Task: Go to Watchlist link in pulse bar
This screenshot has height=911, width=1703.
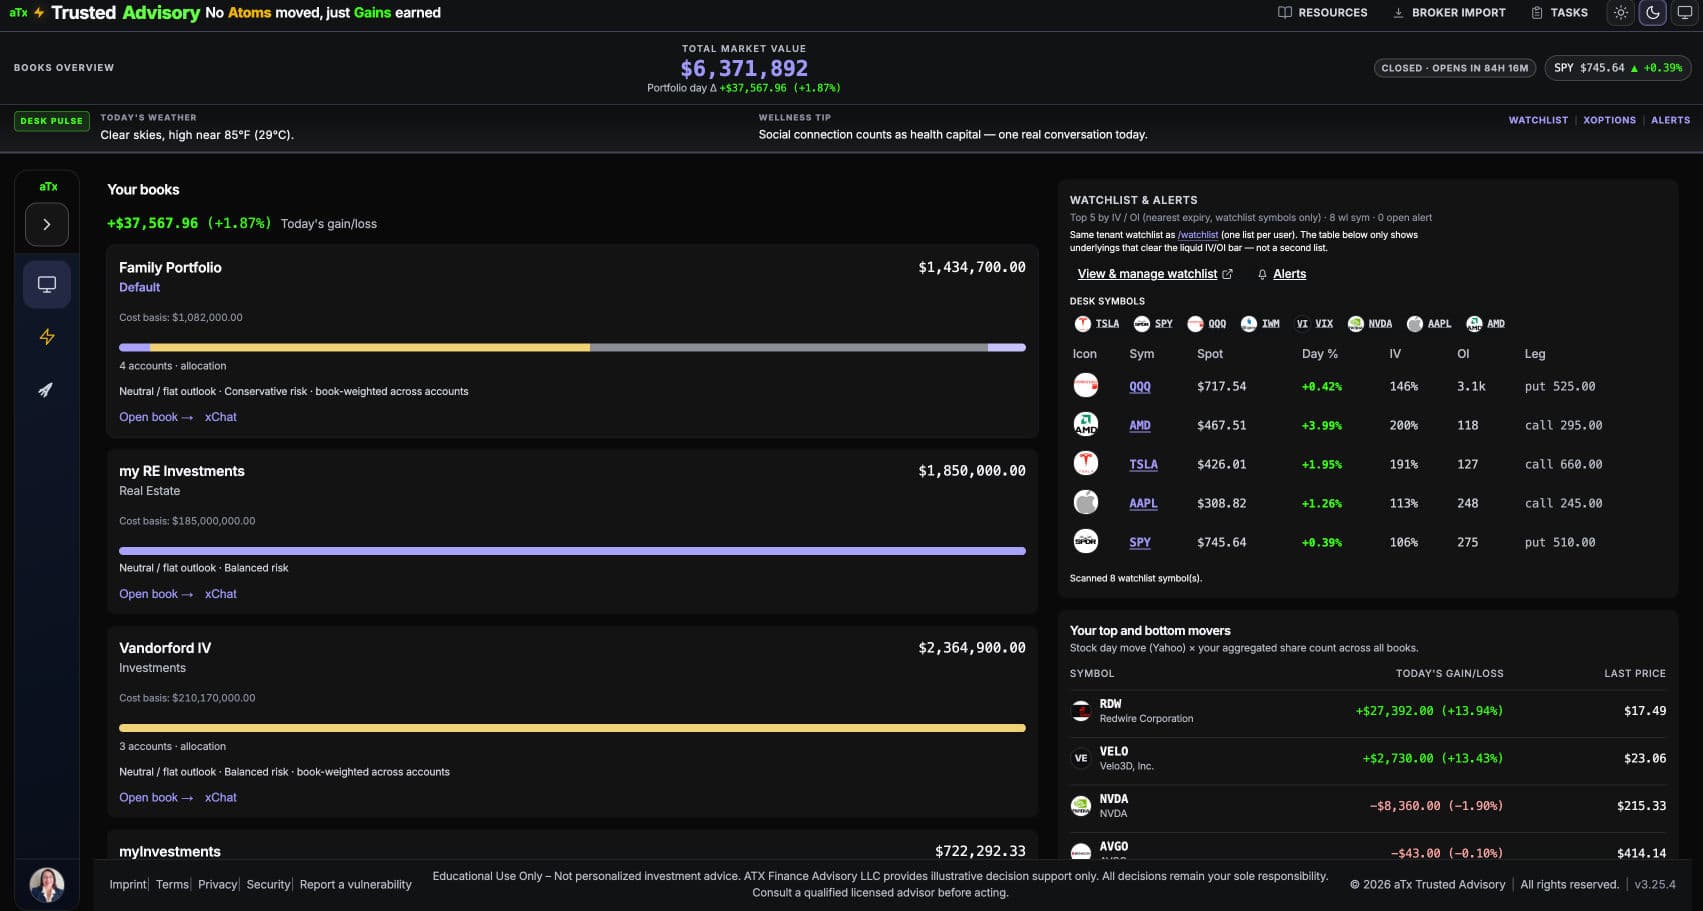Action: click(1538, 120)
